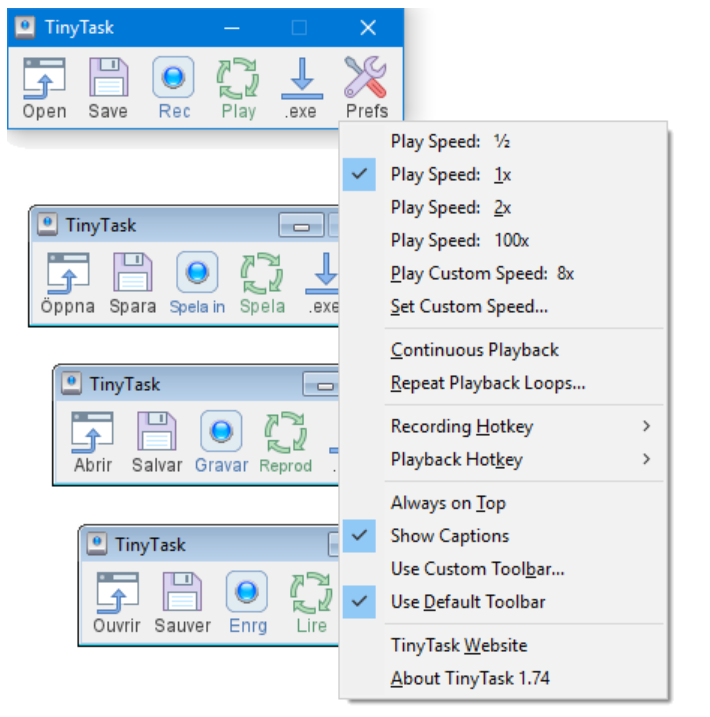Click the green Play loop icon
Viewport: 710px width, 717px height.
click(238, 77)
